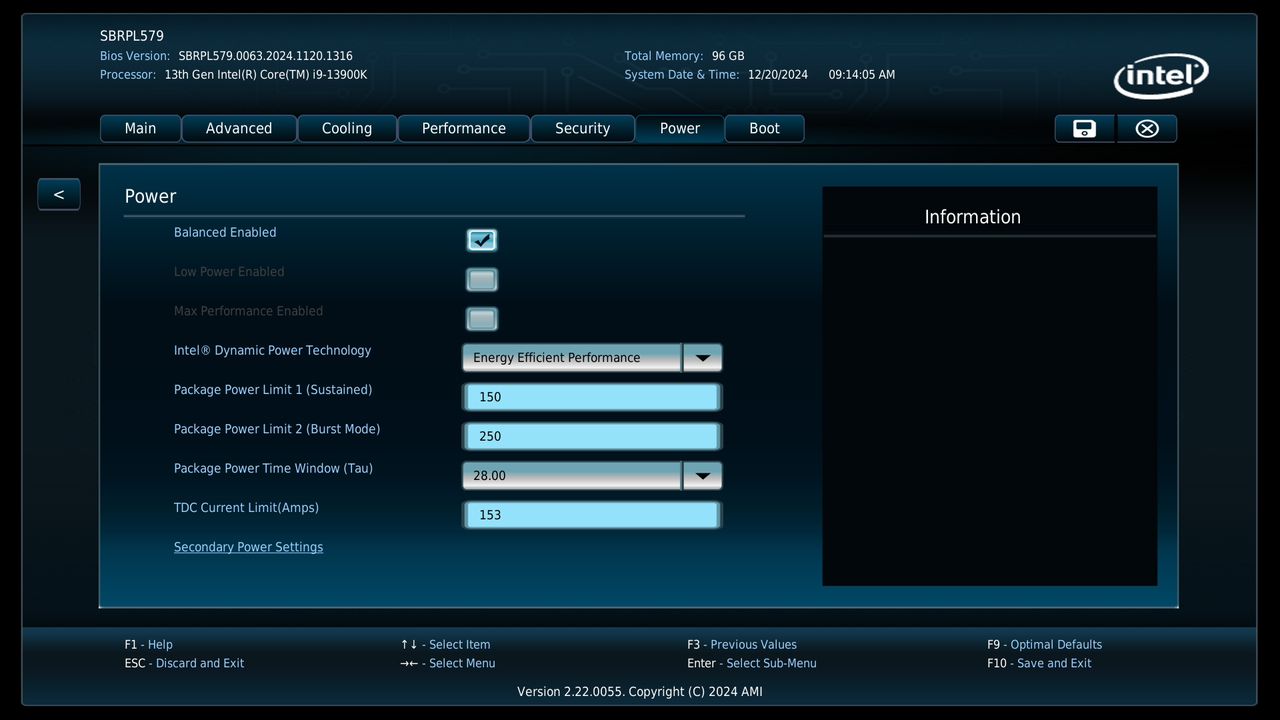This screenshot has height=720, width=1280.
Task: Click the Package Power Limit 1 field
Action: (592, 397)
